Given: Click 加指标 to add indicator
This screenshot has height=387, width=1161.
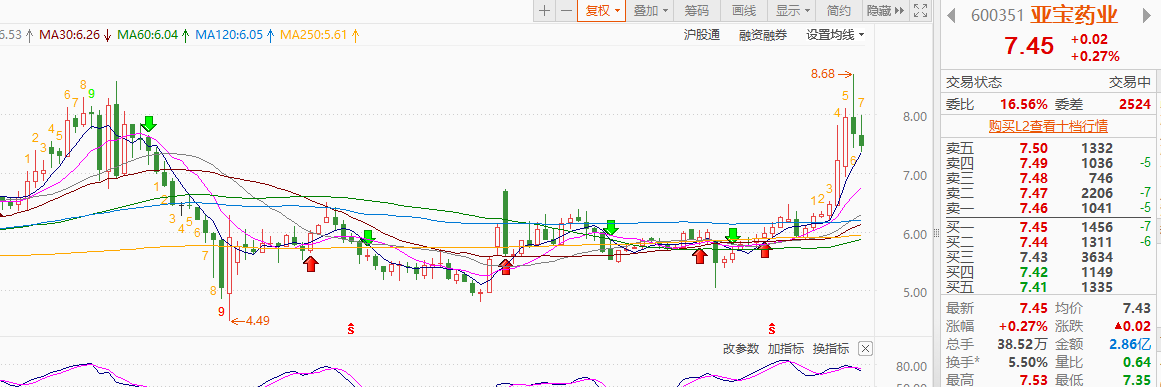Looking at the screenshot, I should 786,349.
